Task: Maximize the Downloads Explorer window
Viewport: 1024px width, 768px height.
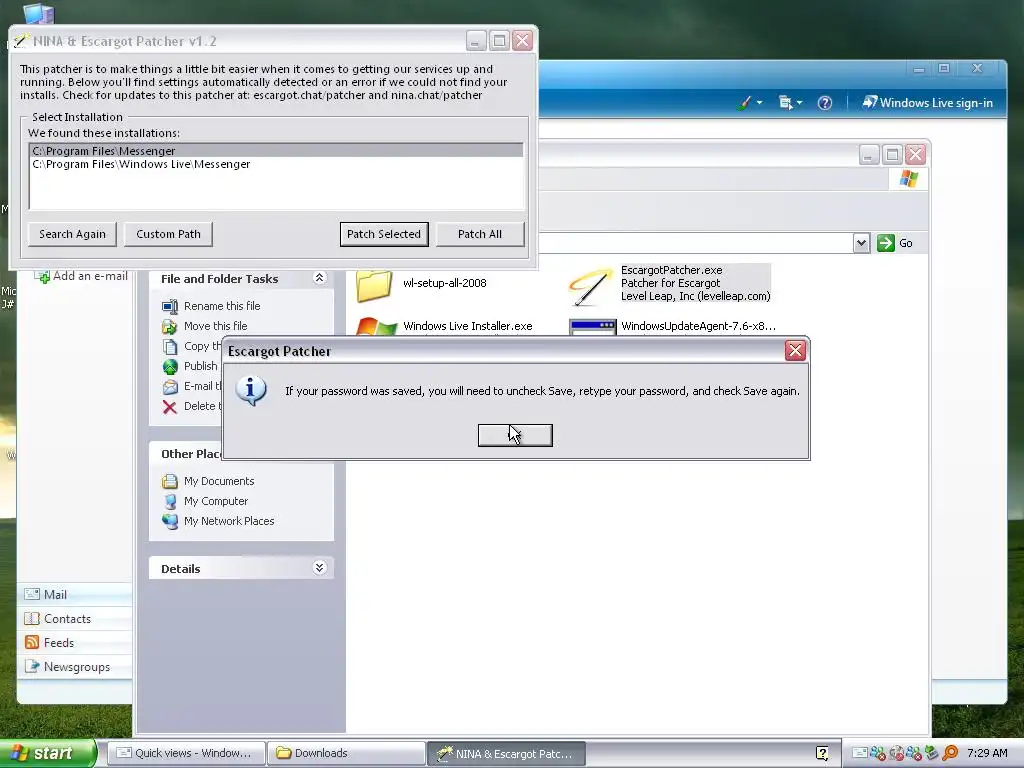Action: (x=892, y=155)
